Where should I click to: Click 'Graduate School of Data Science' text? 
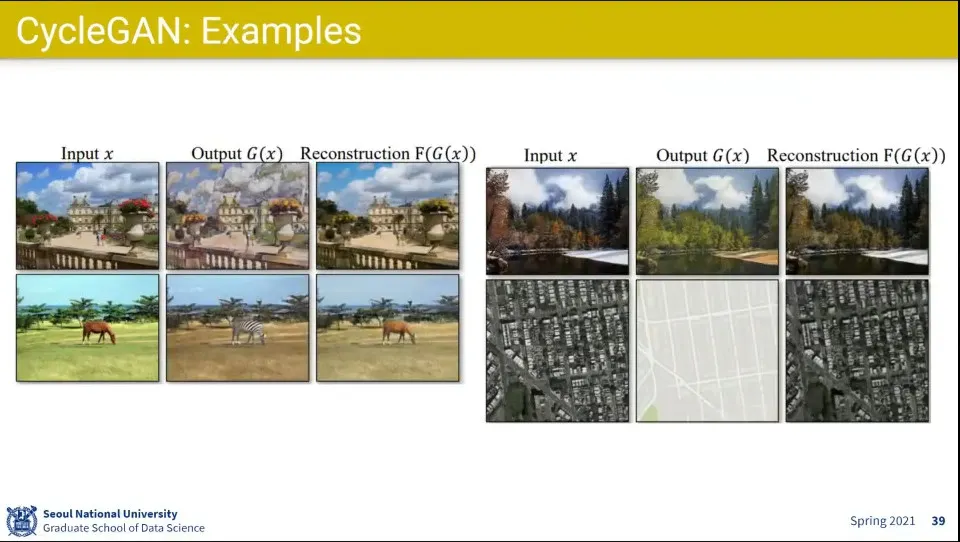(124, 528)
